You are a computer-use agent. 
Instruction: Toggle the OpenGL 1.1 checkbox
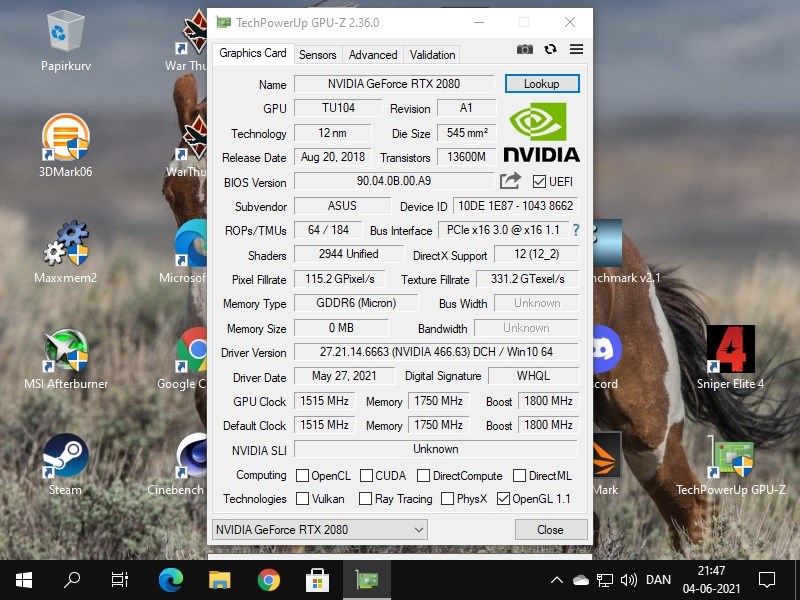pos(503,498)
